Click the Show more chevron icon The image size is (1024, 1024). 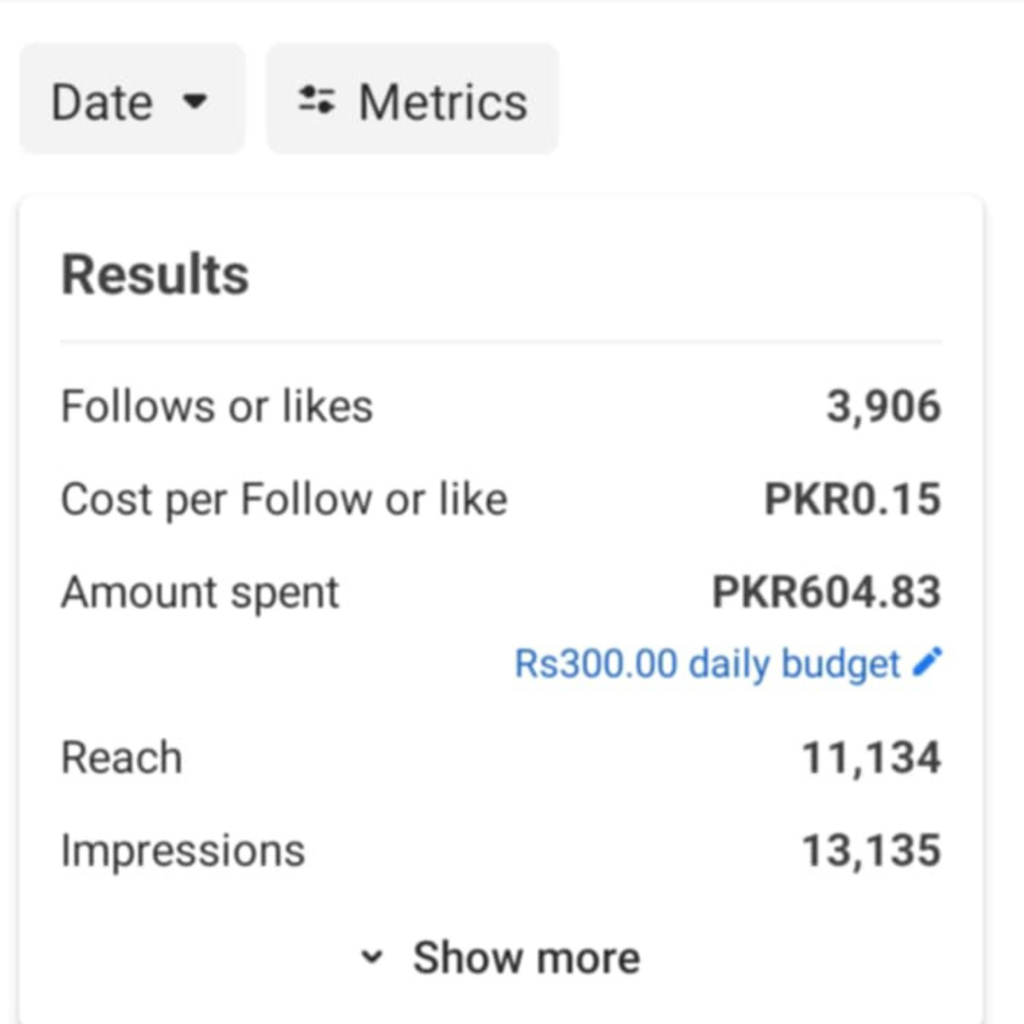(372, 957)
